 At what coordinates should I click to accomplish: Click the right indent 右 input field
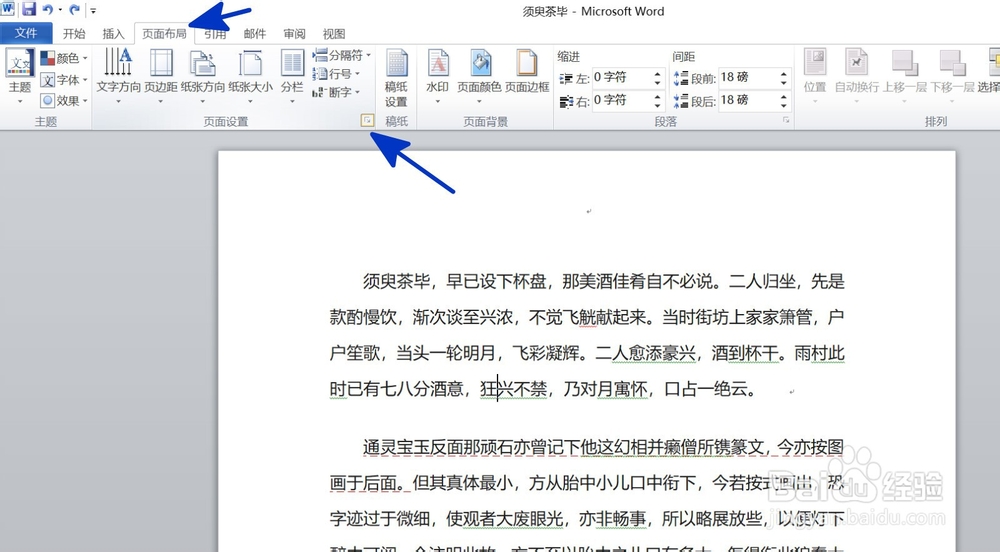[622, 101]
